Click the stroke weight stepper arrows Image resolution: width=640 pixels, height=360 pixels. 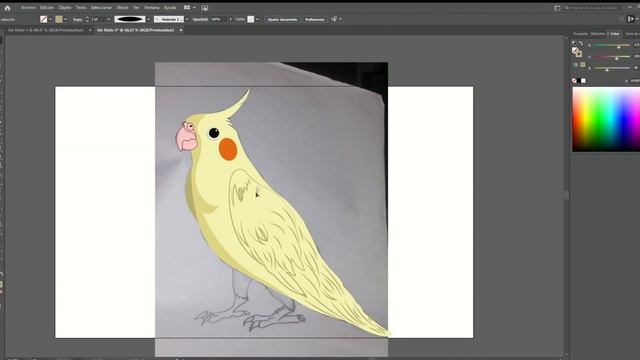pos(87,19)
